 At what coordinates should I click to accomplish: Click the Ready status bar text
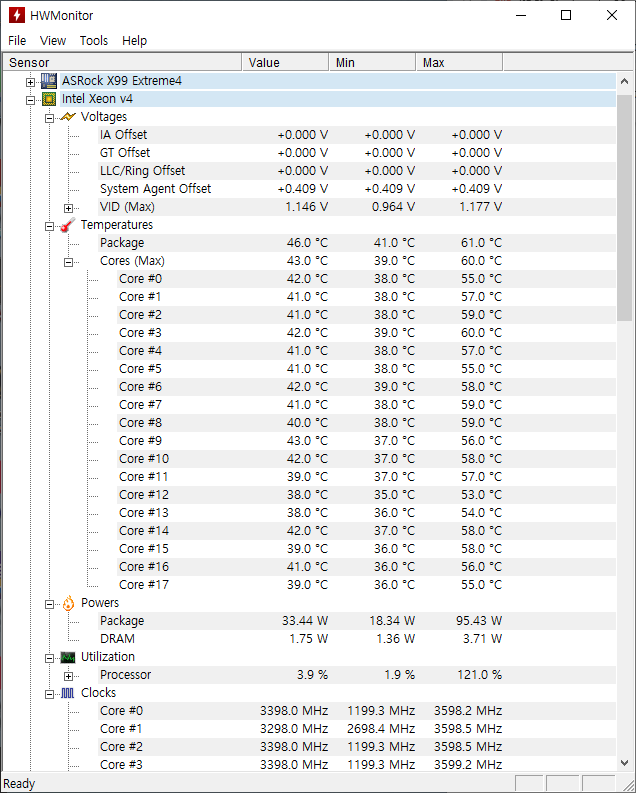19,784
